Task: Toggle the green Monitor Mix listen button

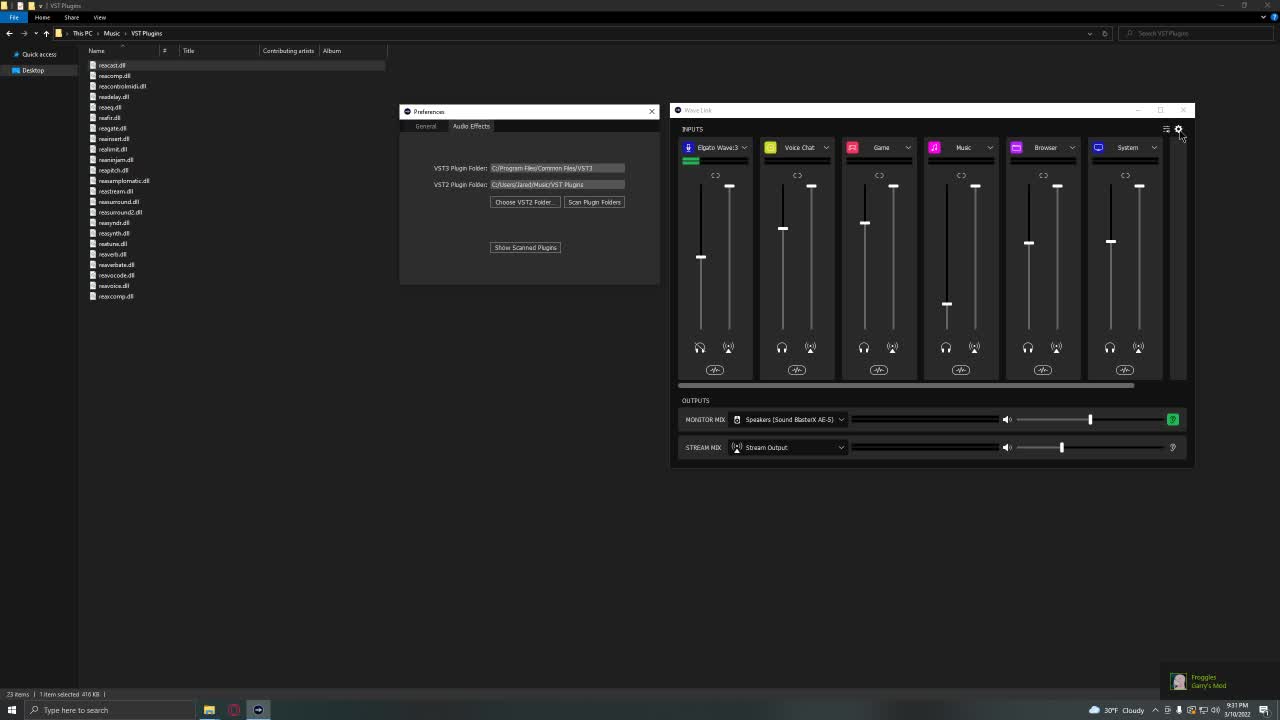Action: tap(1173, 420)
